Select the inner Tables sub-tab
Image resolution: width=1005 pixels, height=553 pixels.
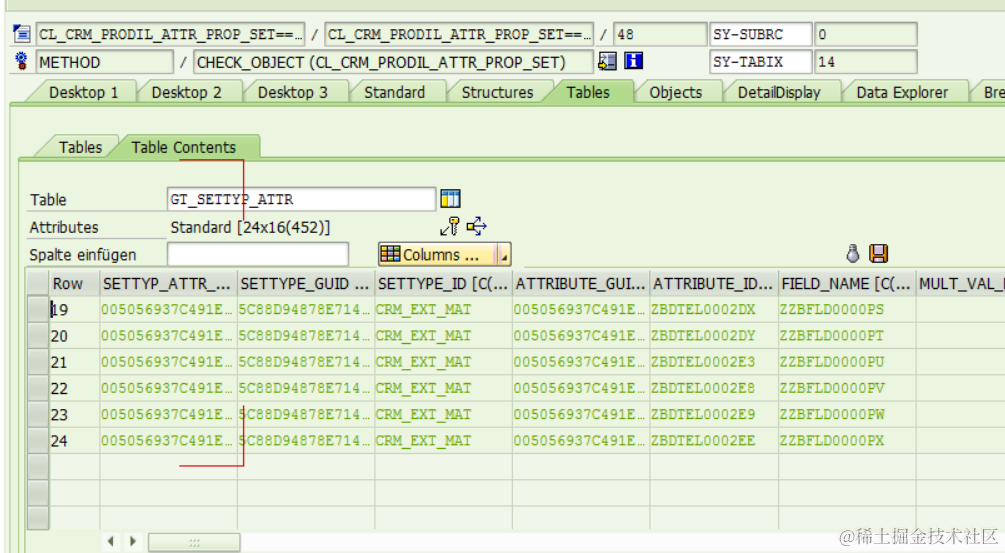[80, 147]
